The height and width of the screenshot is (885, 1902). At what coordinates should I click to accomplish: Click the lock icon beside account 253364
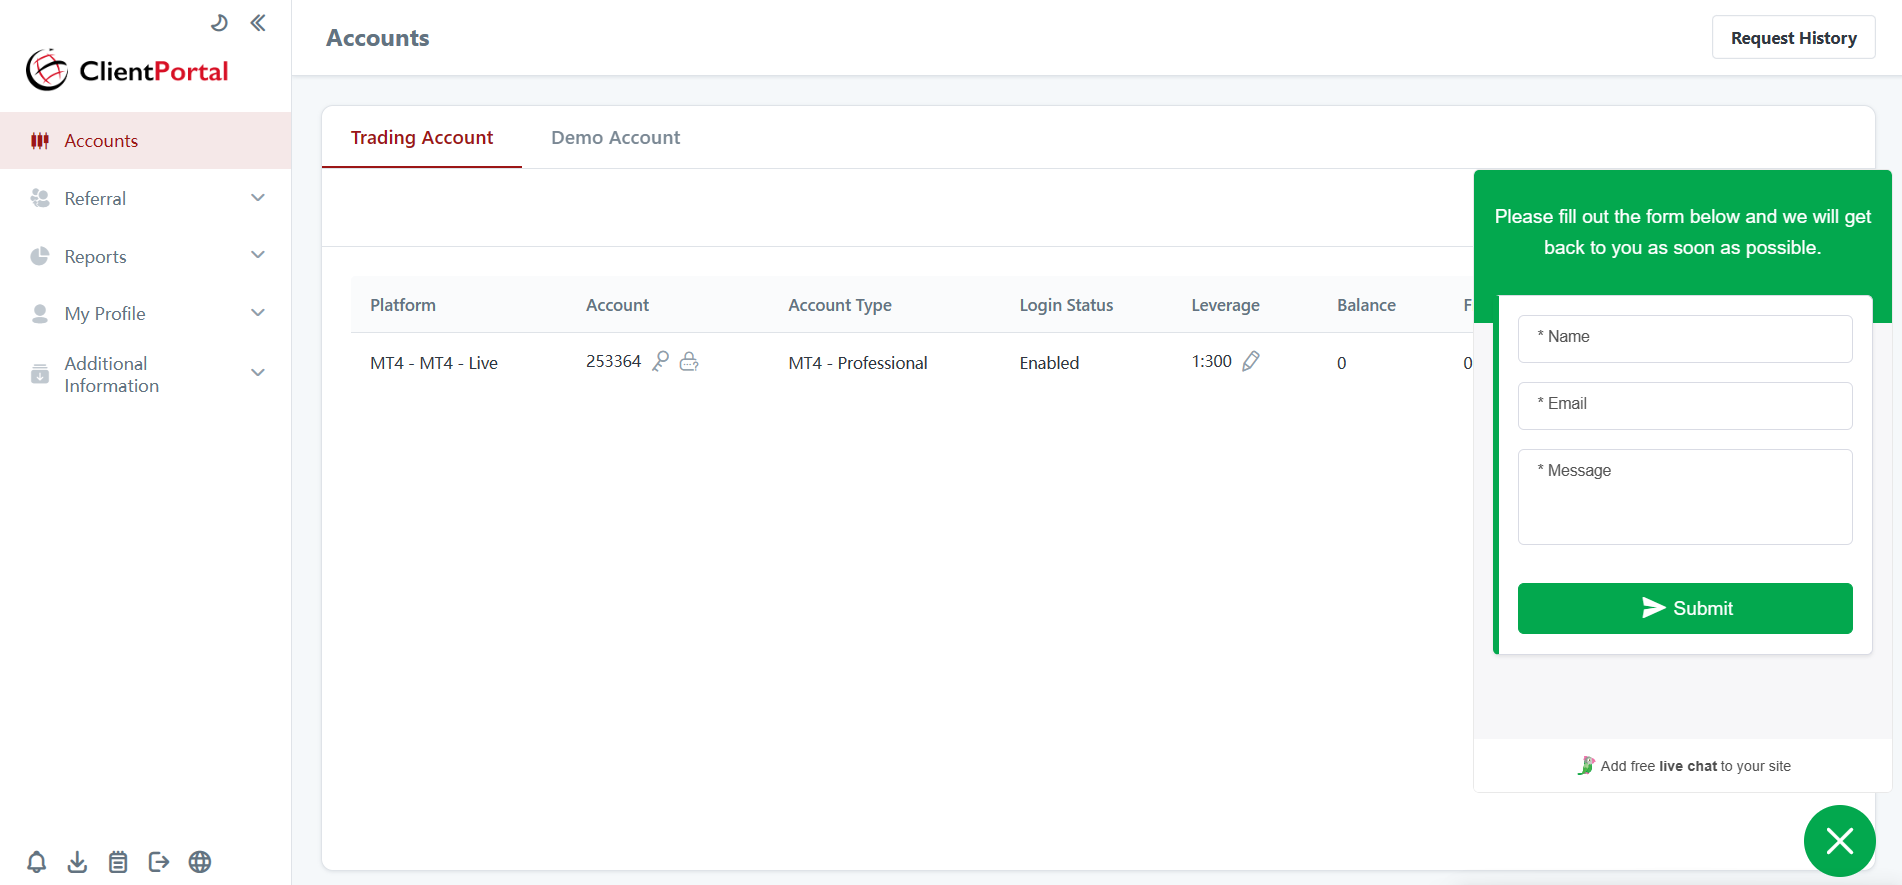[x=689, y=361]
